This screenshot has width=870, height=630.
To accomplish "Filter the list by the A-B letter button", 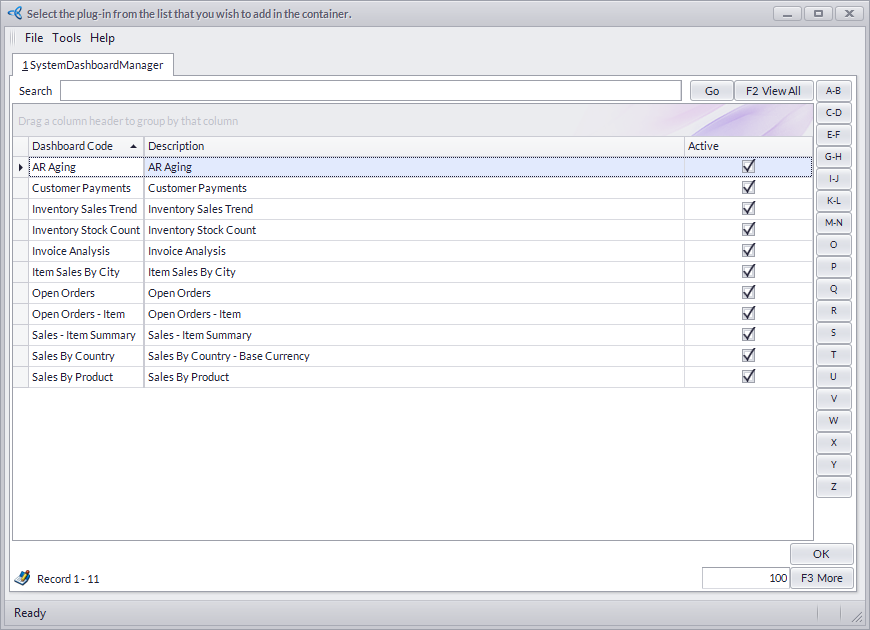I will pos(833,91).
